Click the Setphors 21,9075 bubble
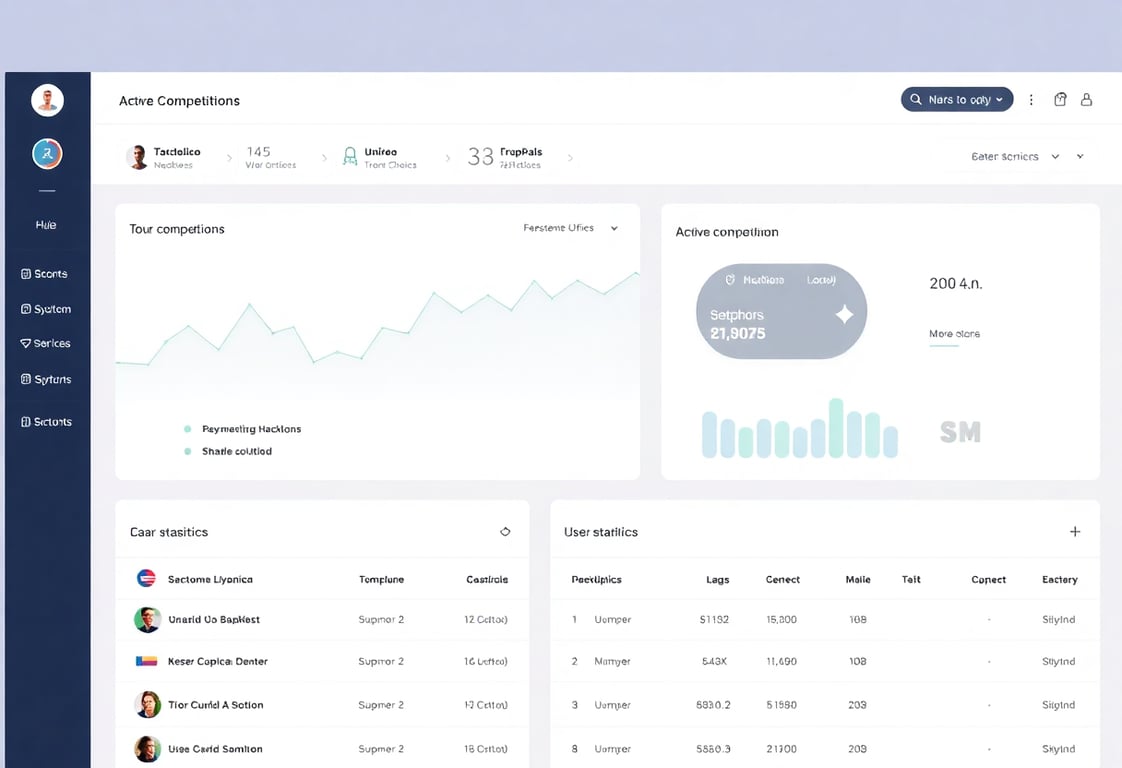 [781, 311]
